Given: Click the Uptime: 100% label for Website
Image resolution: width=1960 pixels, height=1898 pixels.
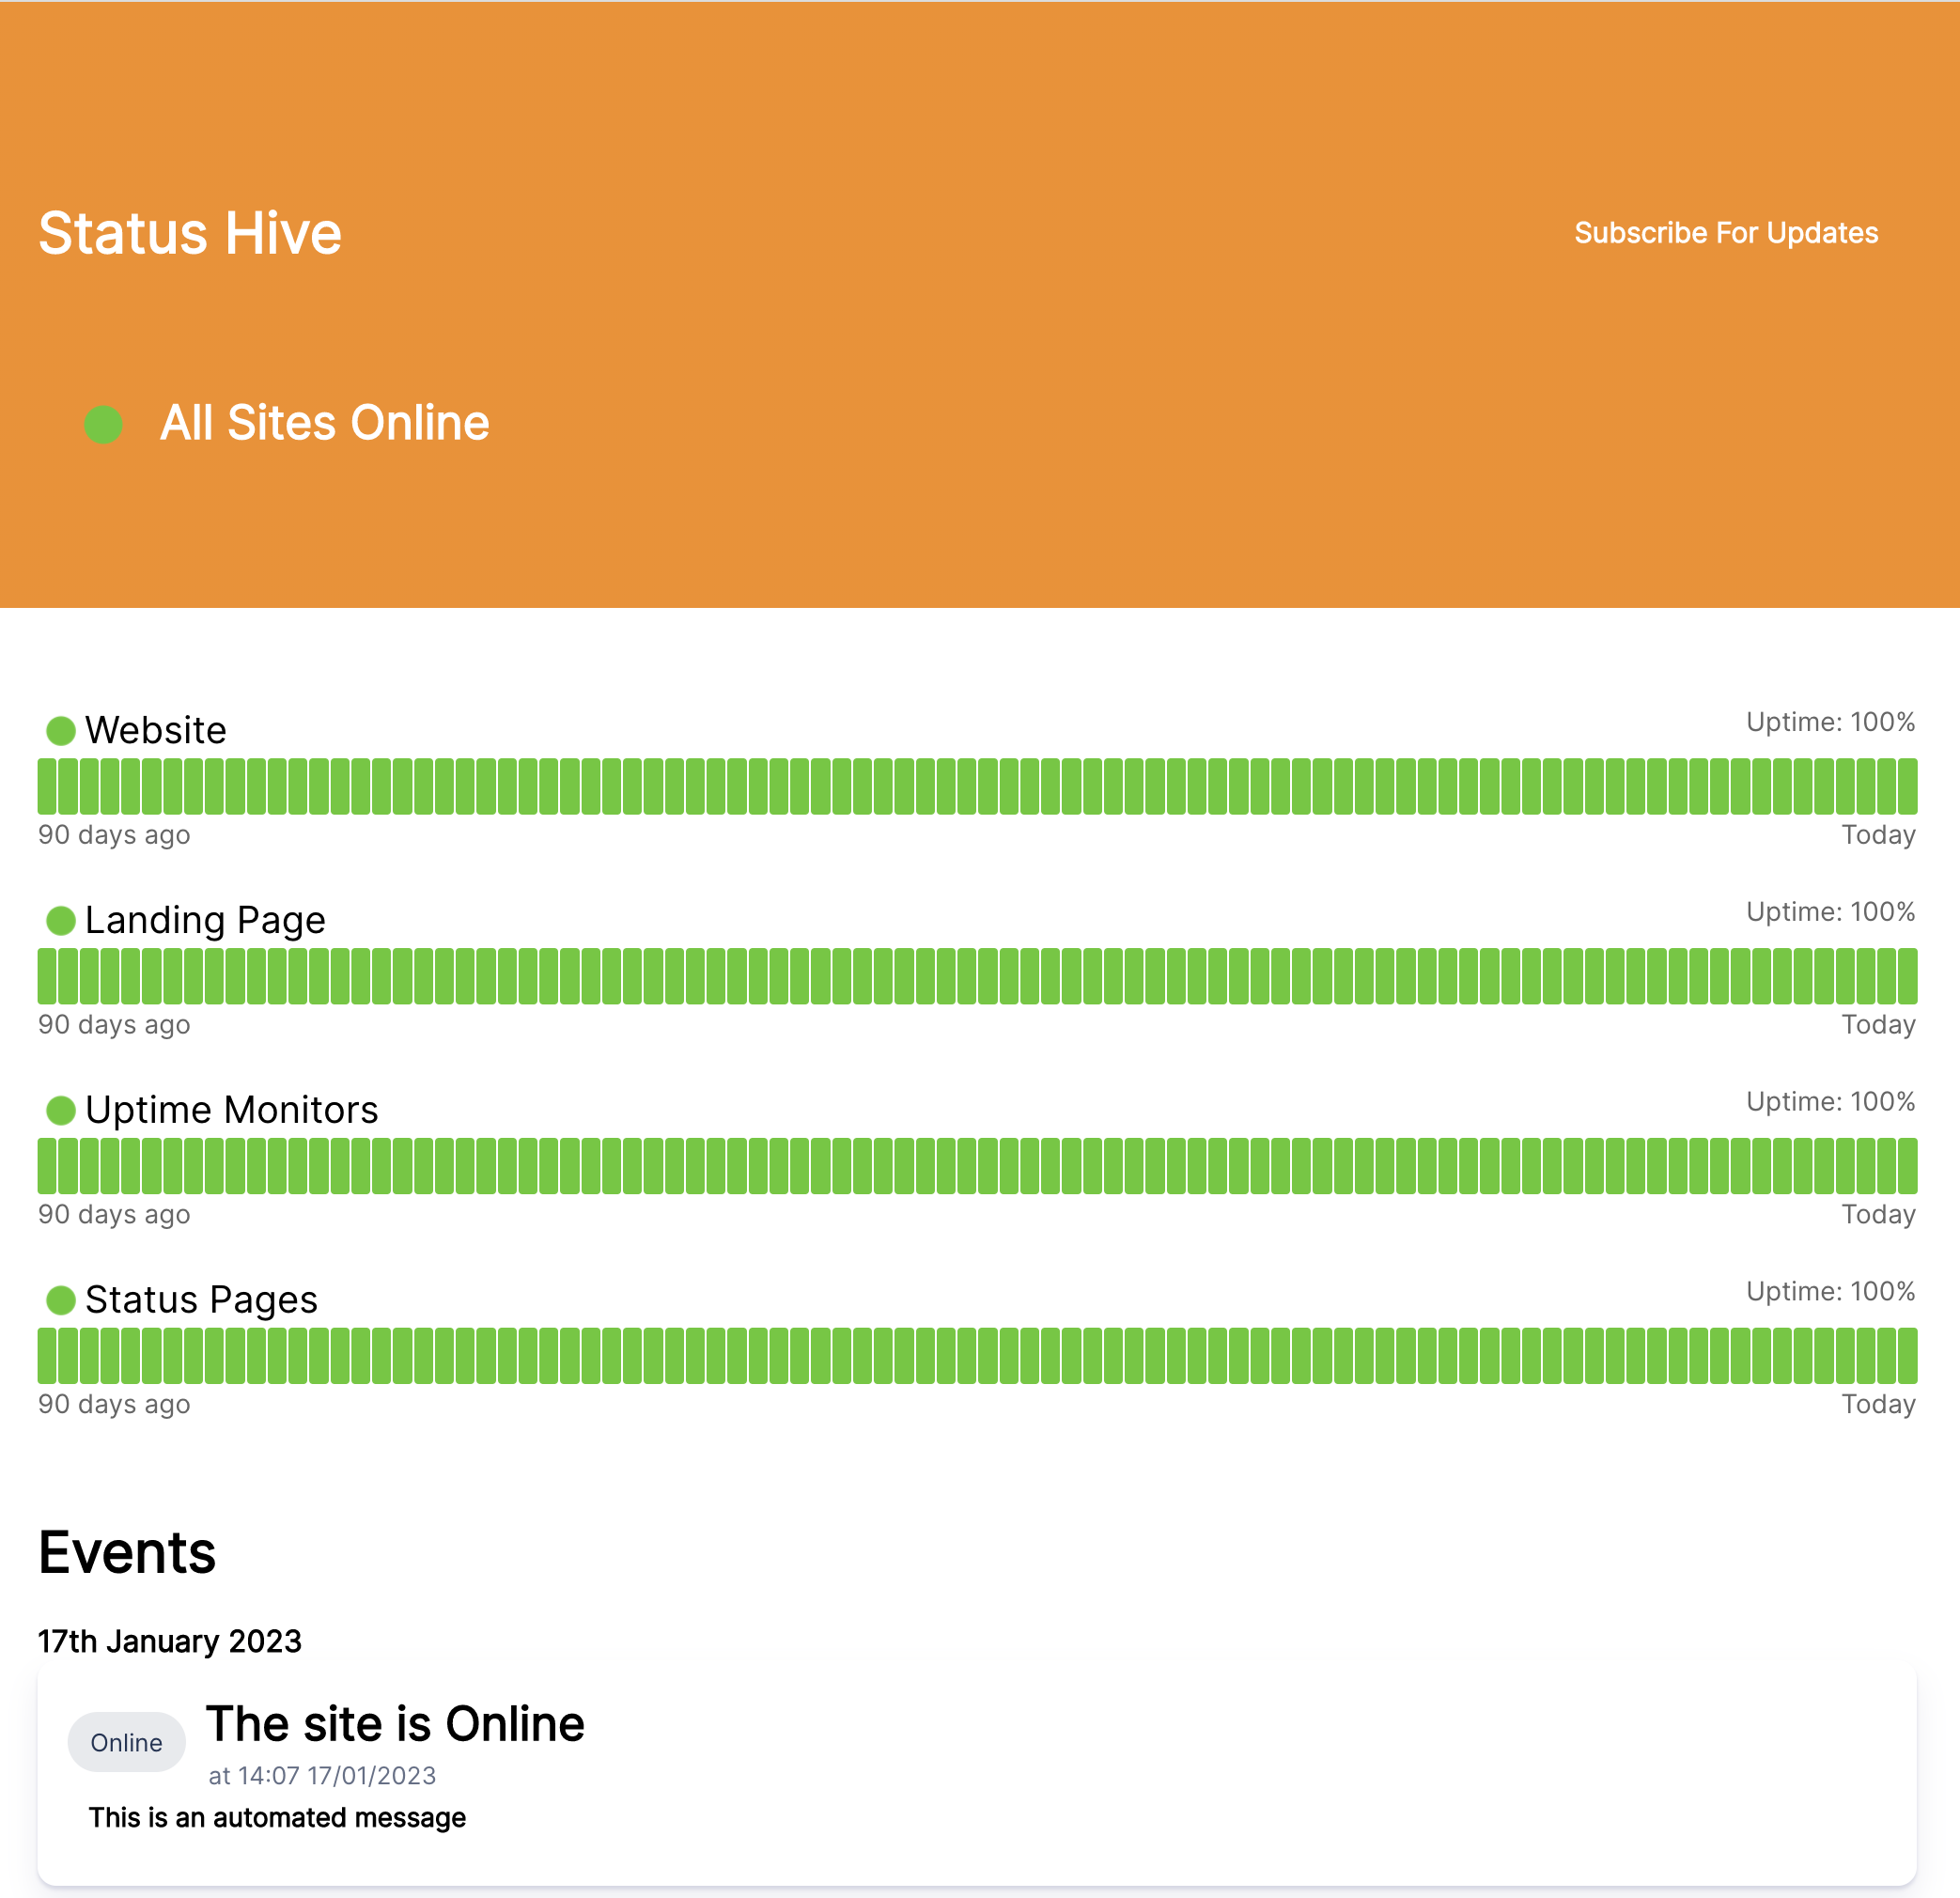Looking at the screenshot, I should 1830,722.
